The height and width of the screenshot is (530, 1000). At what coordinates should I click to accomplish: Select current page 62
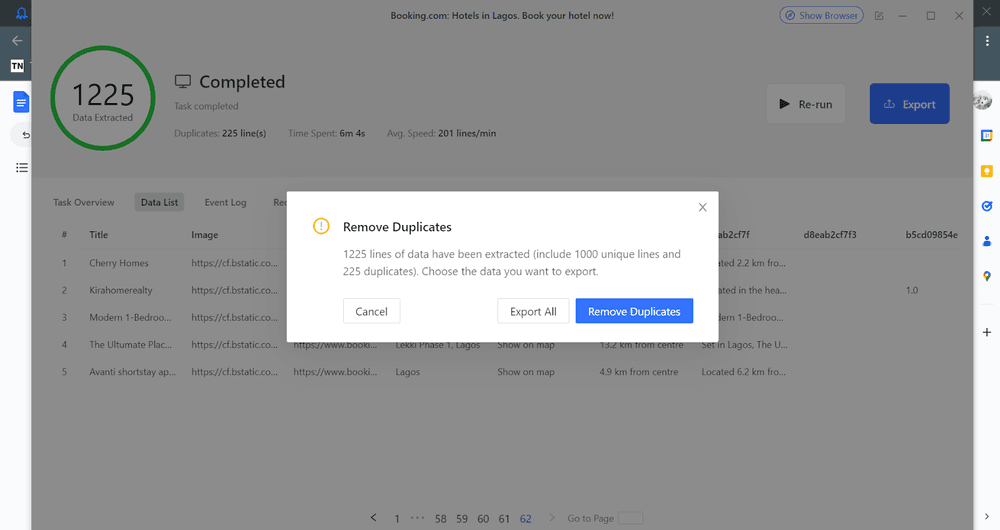[526, 519]
